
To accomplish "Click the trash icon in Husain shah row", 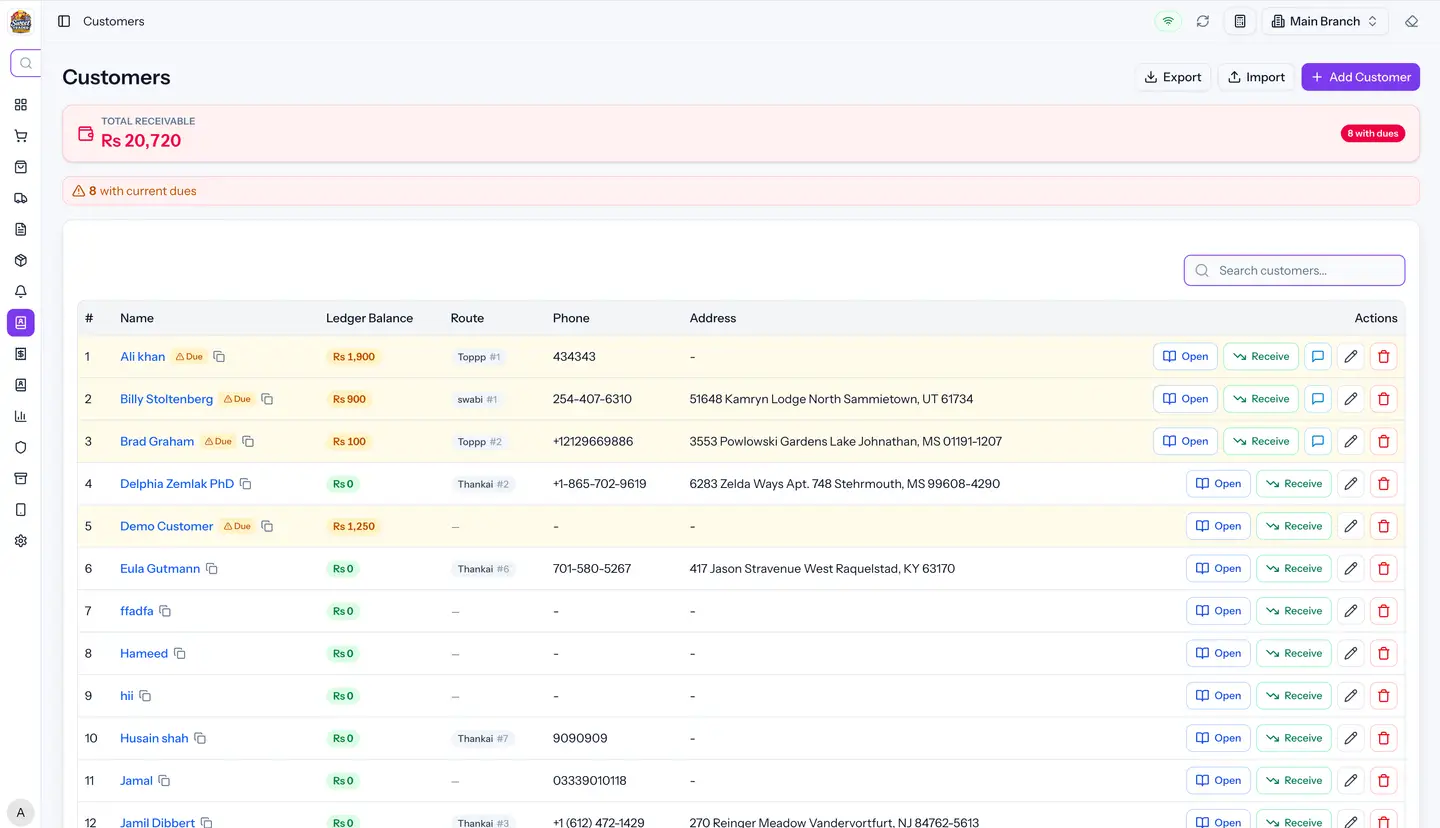I will coord(1384,738).
